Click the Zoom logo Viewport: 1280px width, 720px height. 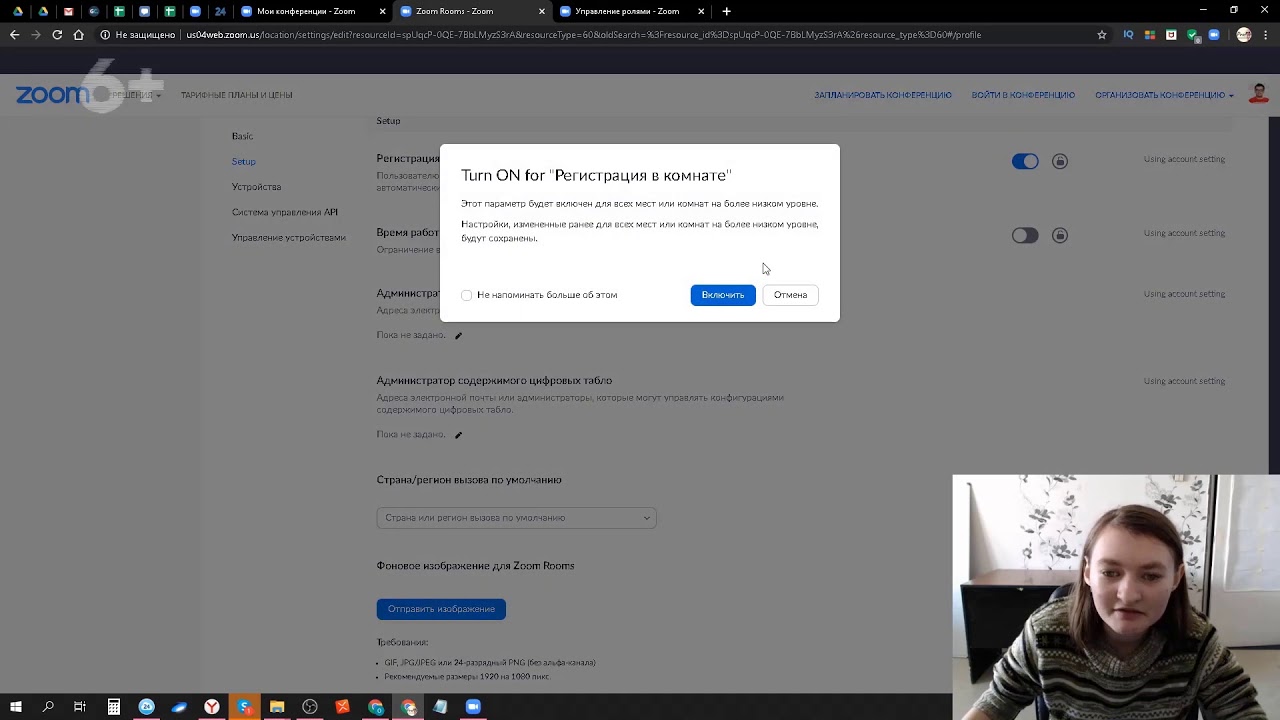click(53, 94)
